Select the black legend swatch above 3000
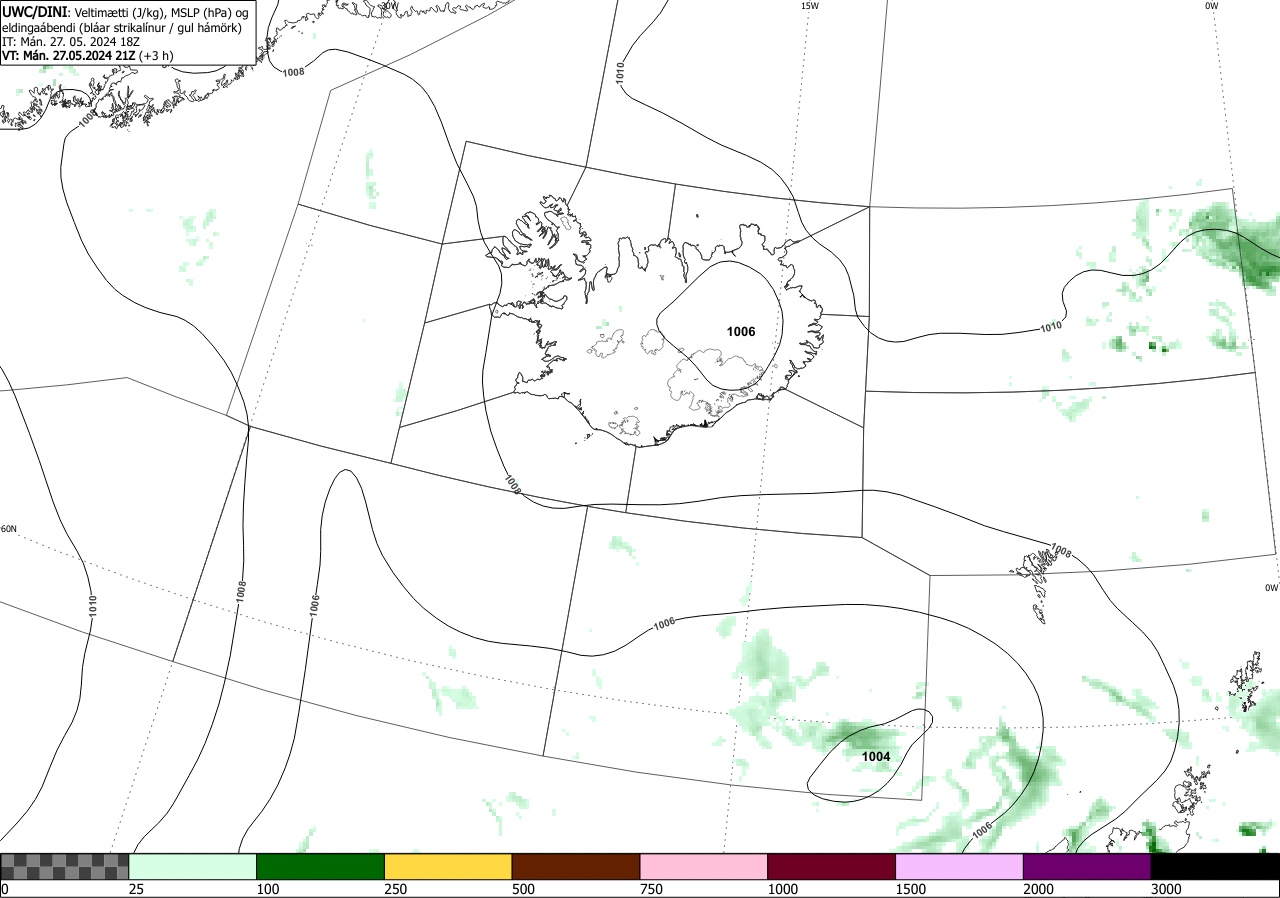The height and width of the screenshot is (898, 1280). point(1215,866)
